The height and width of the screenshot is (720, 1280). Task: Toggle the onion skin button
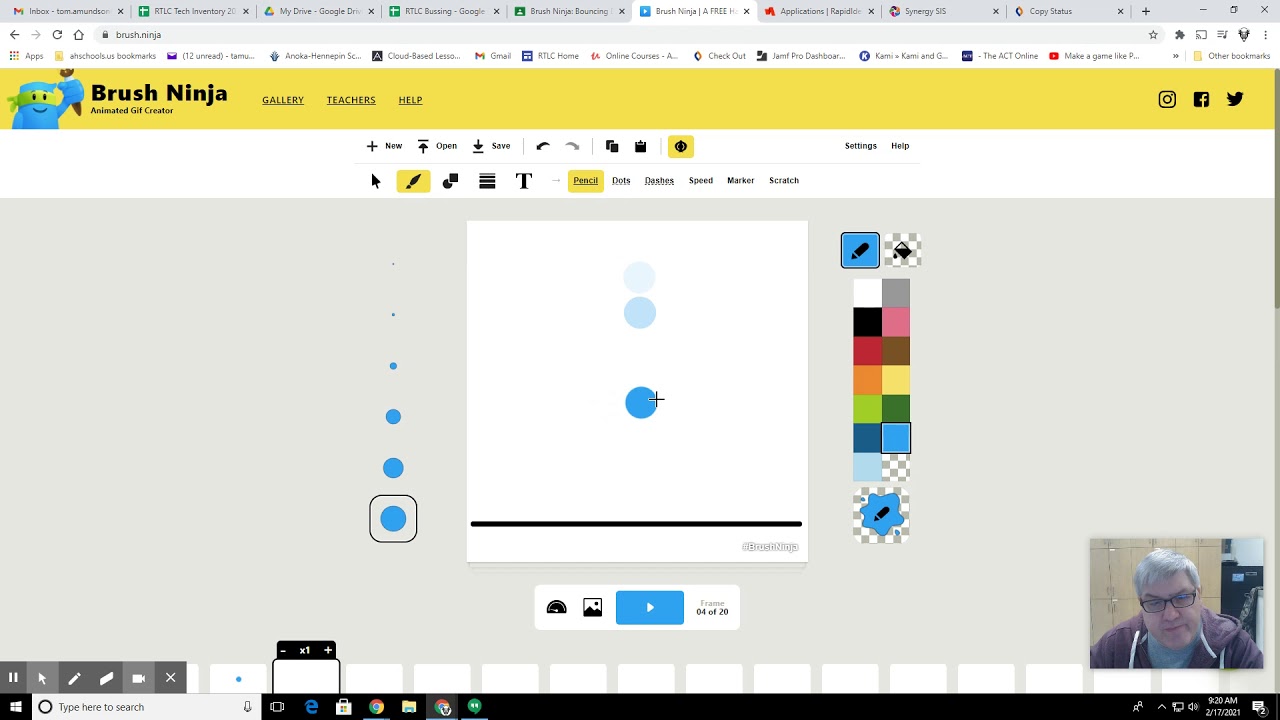[x=681, y=146]
